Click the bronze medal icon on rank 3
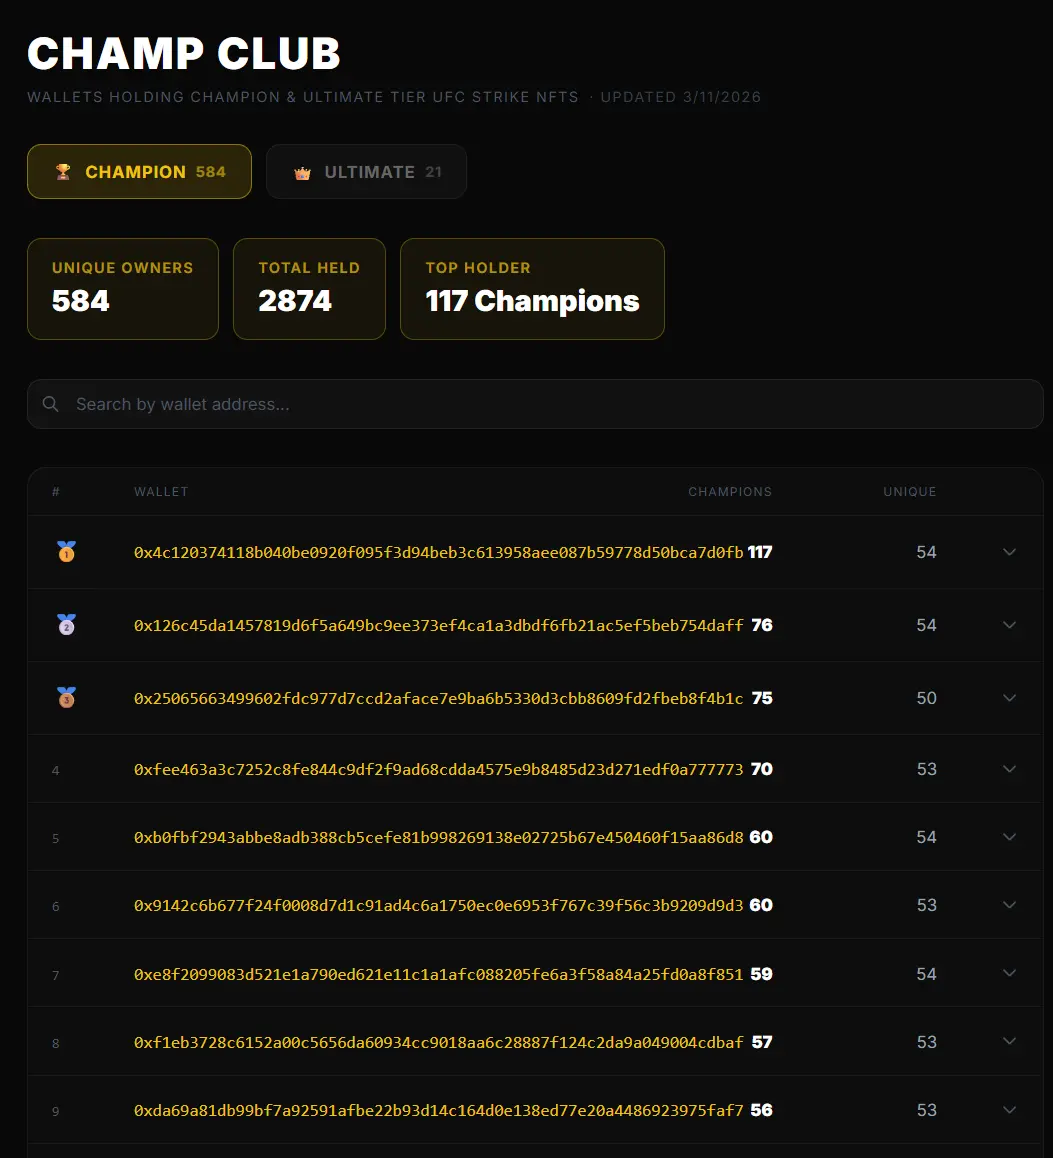 coord(67,697)
